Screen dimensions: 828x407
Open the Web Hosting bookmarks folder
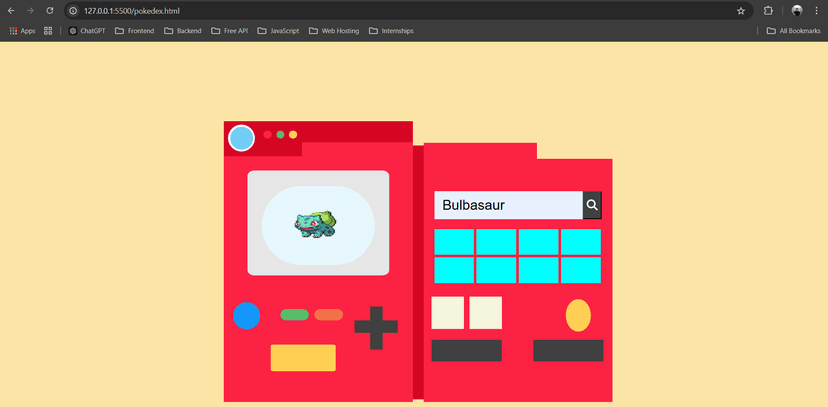click(334, 31)
